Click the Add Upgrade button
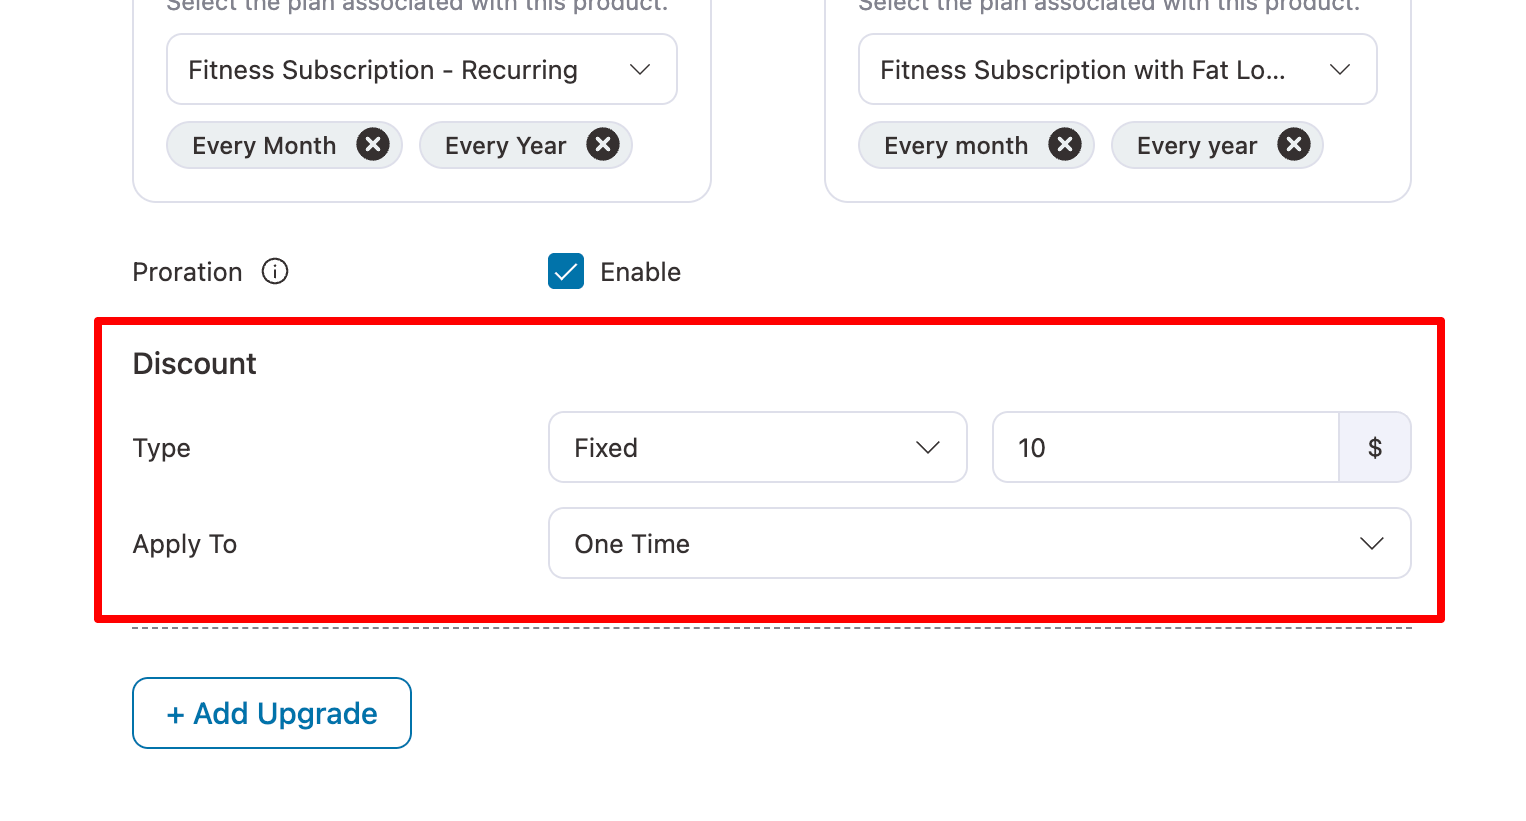 [271, 712]
